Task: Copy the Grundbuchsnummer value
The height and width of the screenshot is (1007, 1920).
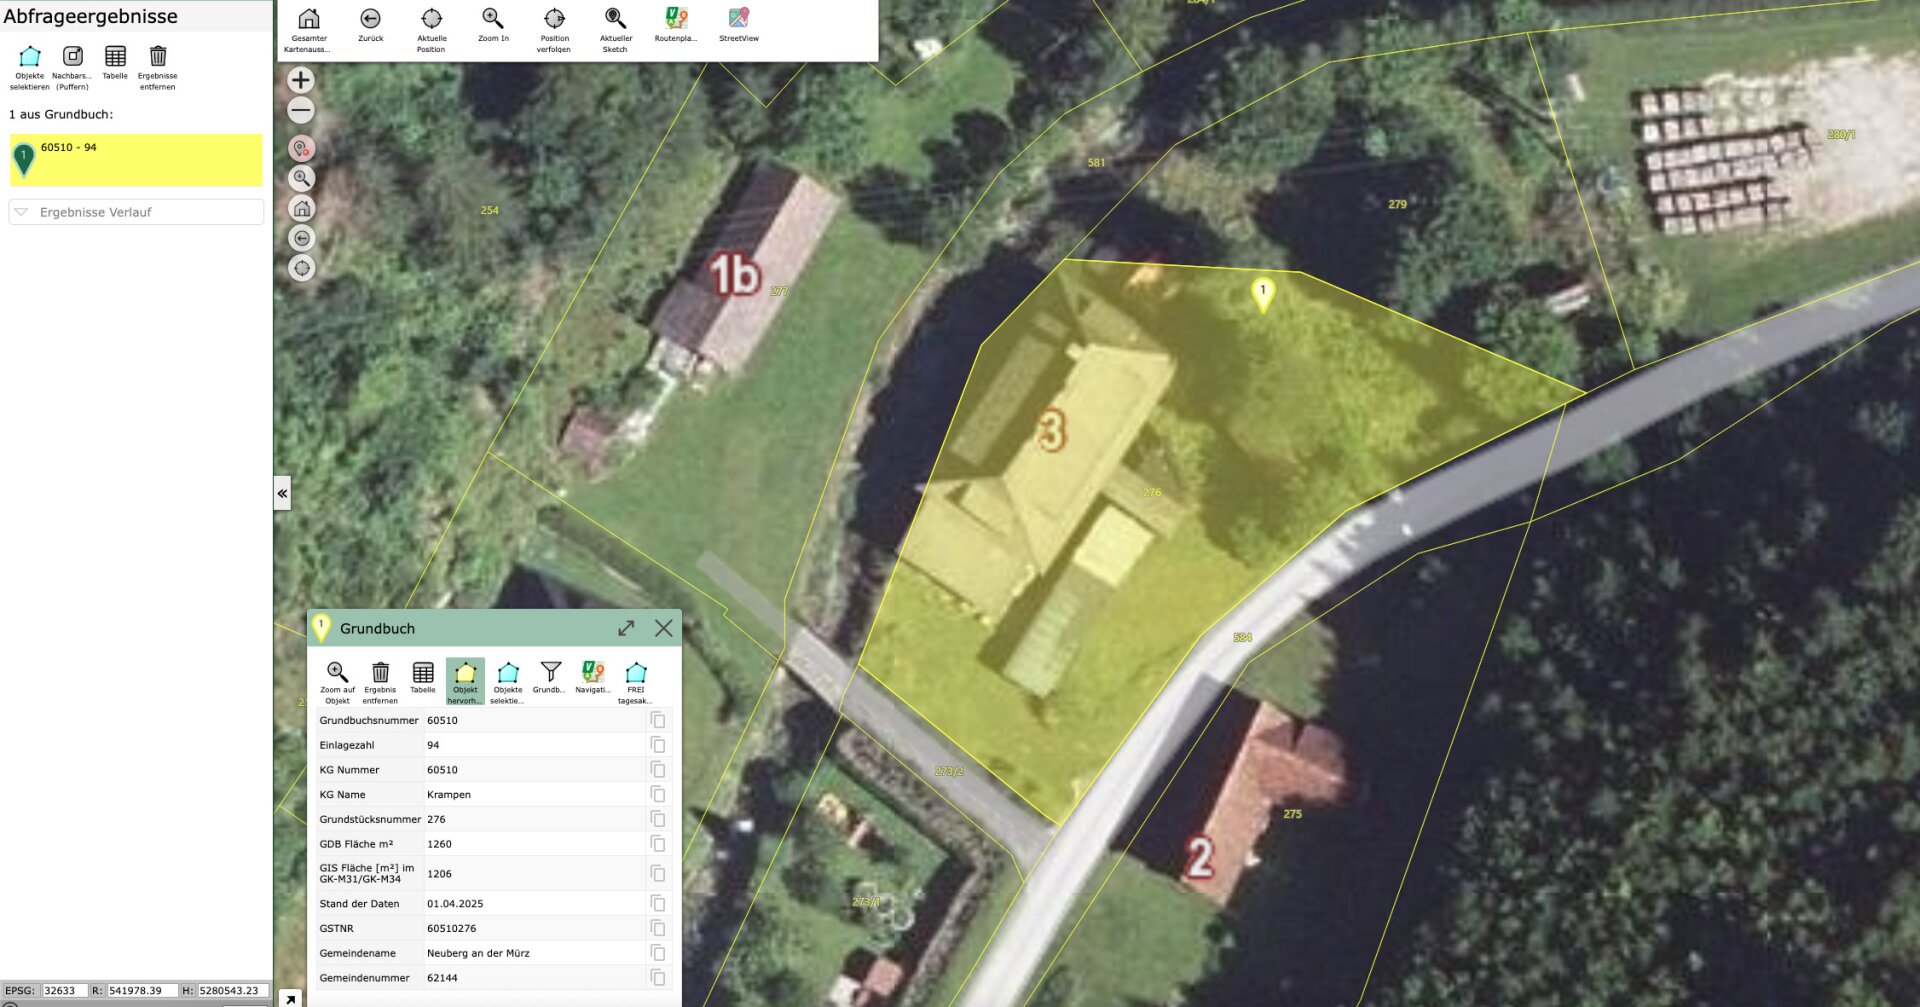Action: pyautogui.click(x=658, y=720)
